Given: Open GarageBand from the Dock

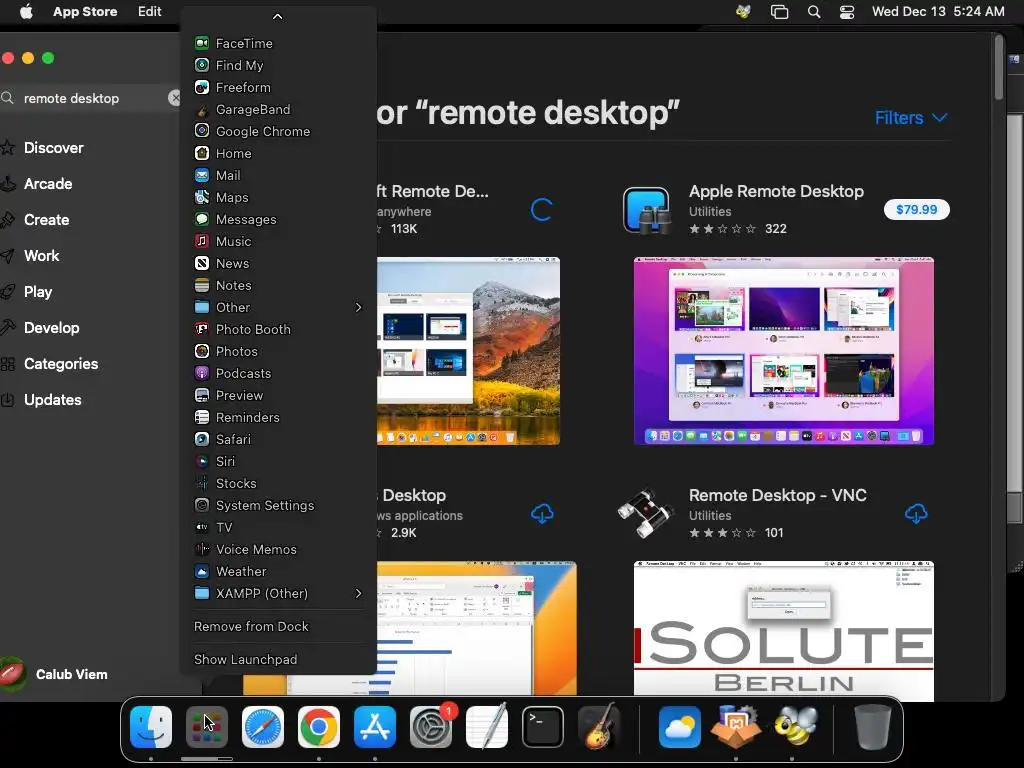Looking at the screenshot, I should (599, 727).
